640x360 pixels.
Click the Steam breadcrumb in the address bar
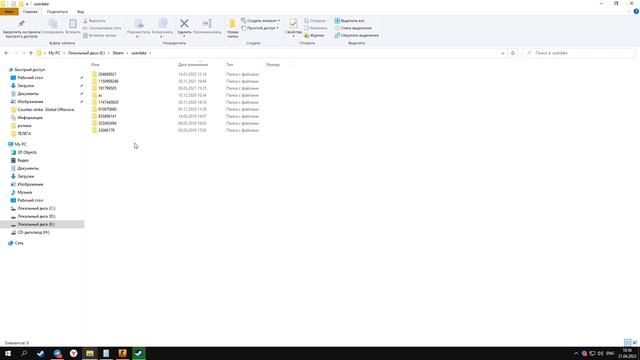click(x=118, y=53)
